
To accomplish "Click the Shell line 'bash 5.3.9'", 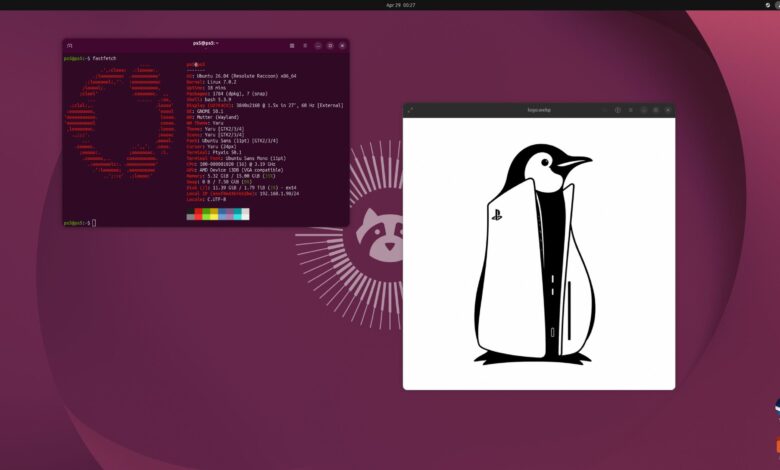I will [x=218, y=99].
